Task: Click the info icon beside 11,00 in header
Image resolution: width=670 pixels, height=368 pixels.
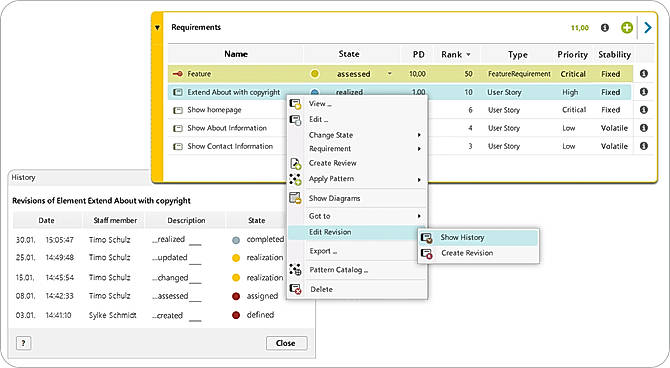Action: pyautogui.click(x=605, y=28)
